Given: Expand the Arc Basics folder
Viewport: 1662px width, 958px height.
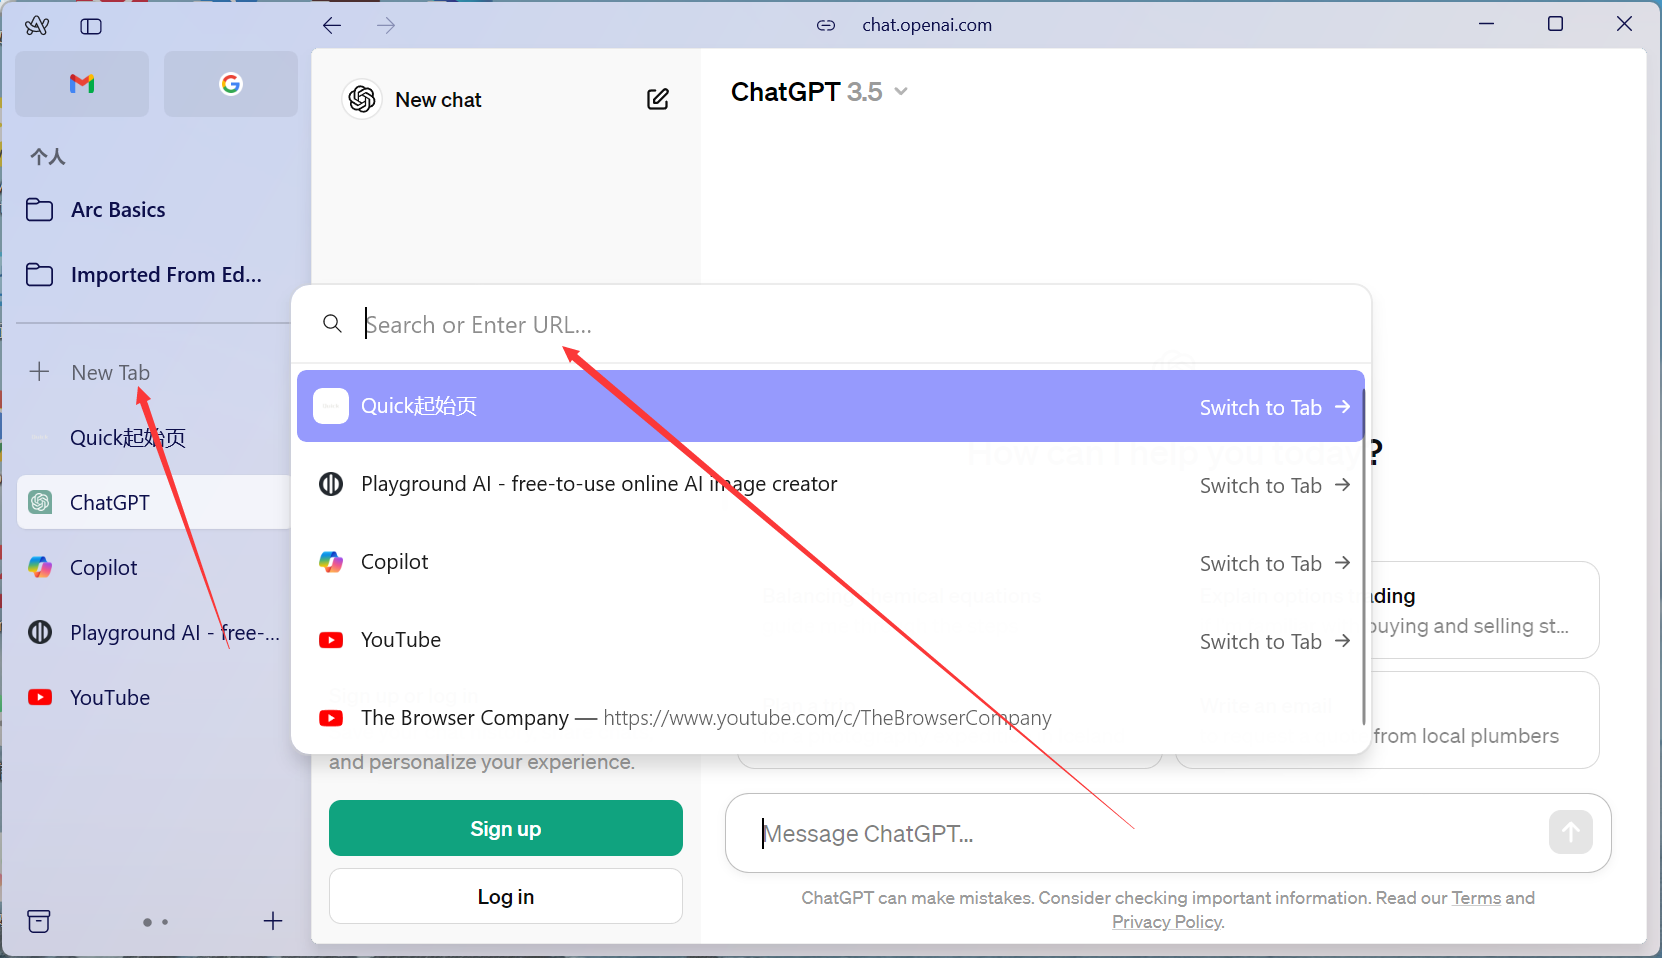Looking at the screenshot, I should pos(118,210).
